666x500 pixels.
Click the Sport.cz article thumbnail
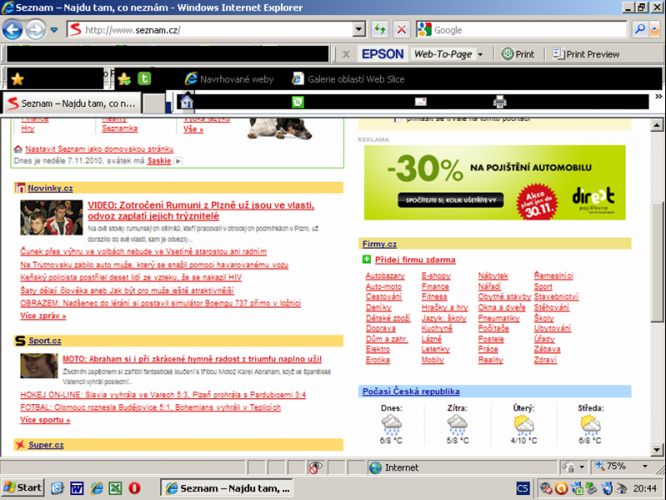39,365
